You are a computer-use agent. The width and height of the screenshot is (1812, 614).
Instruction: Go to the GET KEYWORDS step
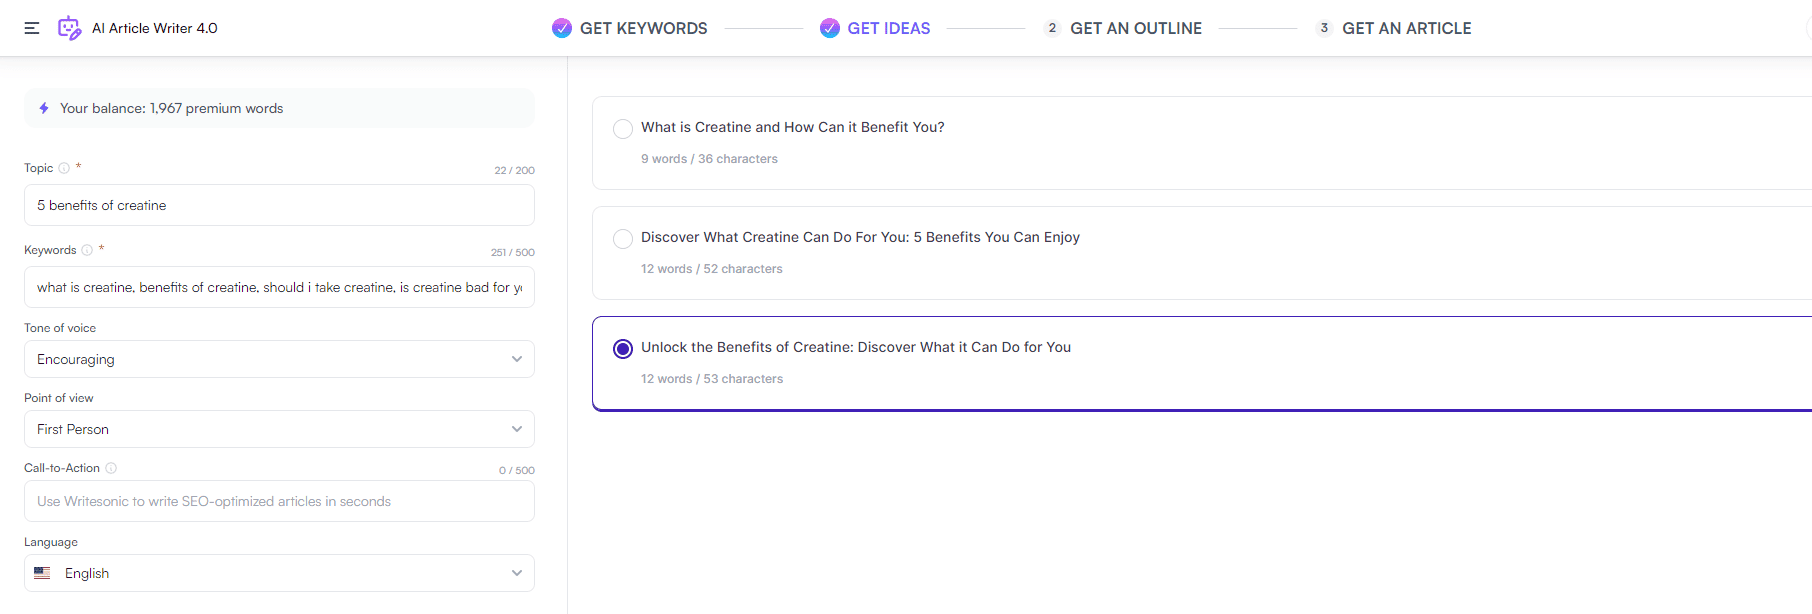click(644, 28)
